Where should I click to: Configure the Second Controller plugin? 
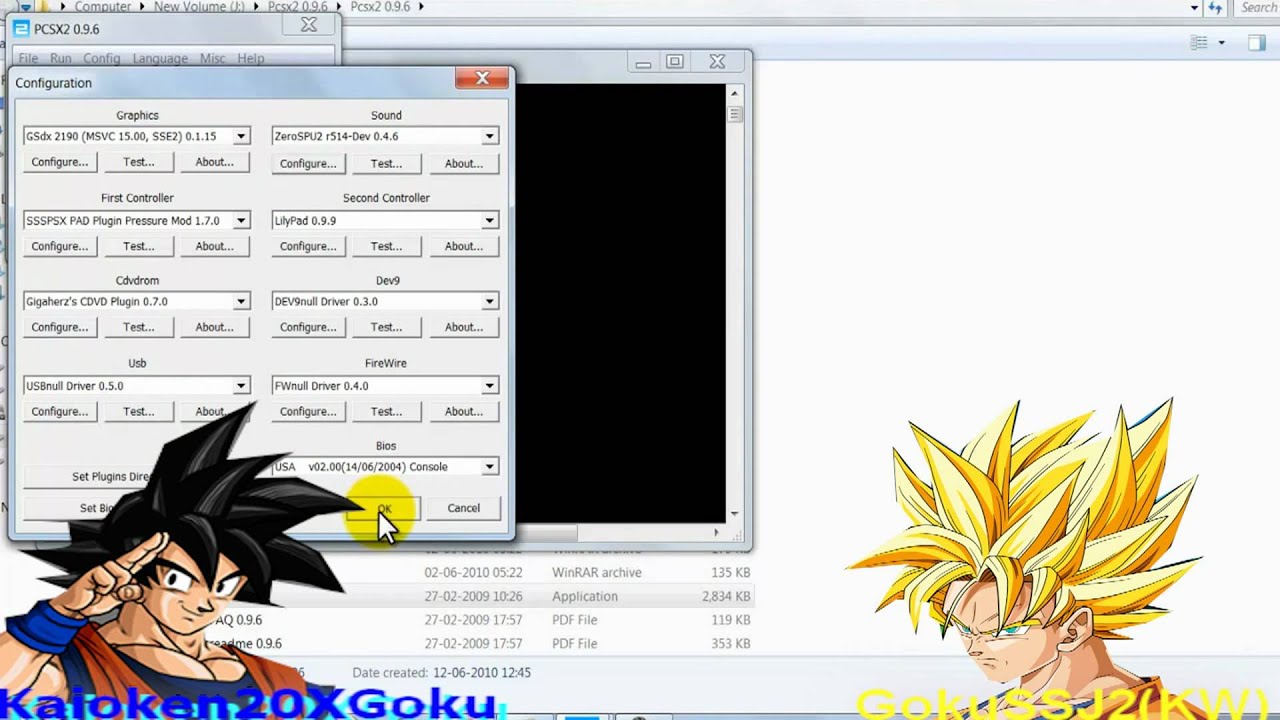(308, 246)
